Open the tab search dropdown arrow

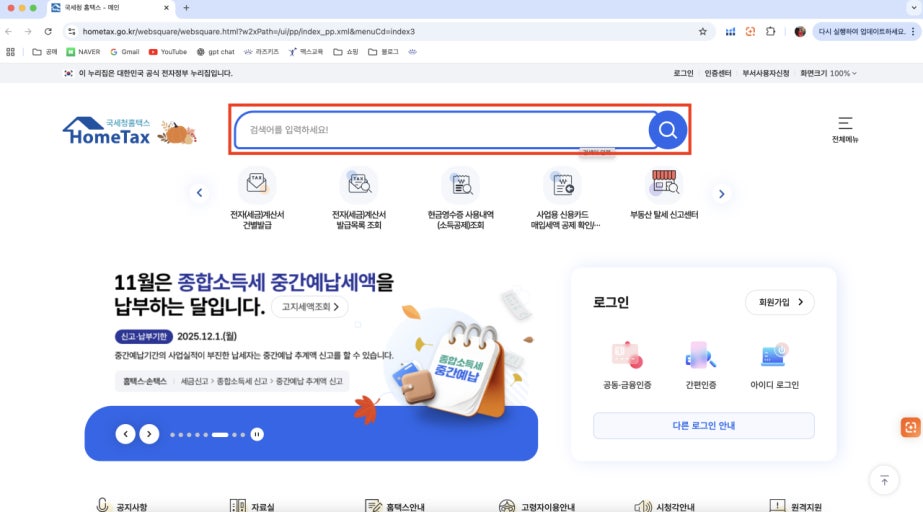pyautogui.click(x=914, y=8)
